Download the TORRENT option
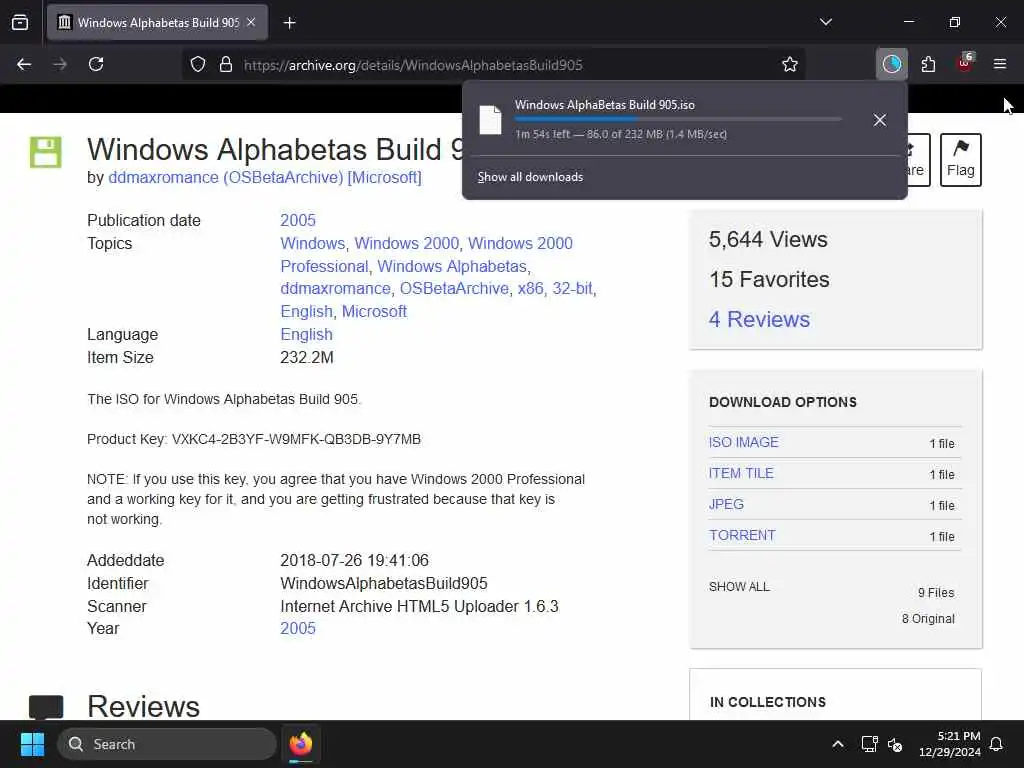 (x=742, y=535)
